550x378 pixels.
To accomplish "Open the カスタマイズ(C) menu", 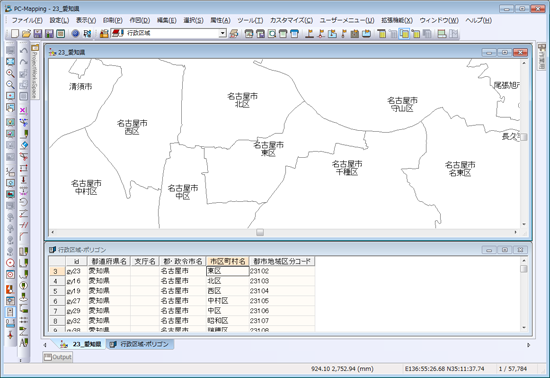I will [x=291, y=20].
